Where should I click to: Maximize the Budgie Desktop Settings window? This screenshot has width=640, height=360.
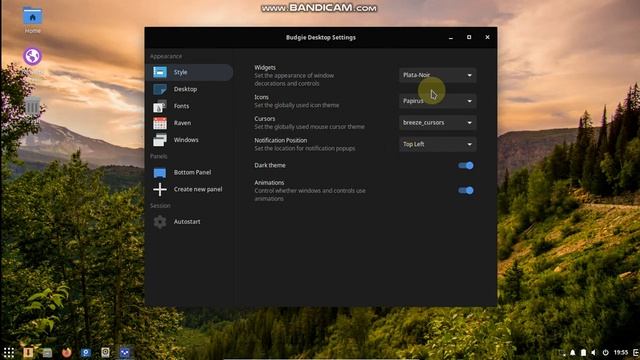coord(469,37)
